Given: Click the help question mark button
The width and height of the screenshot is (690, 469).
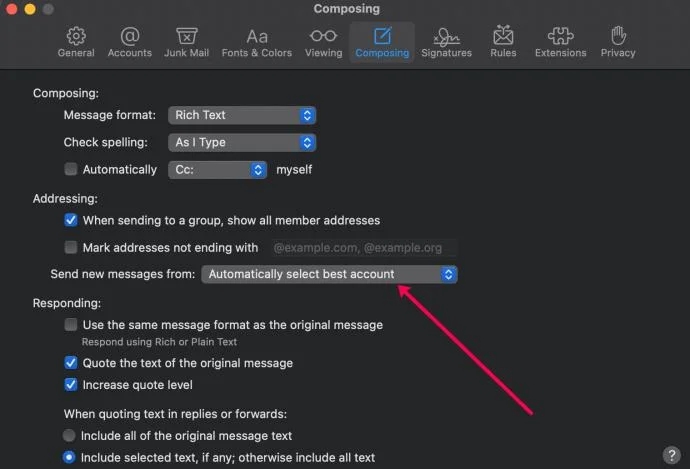Looking at the screenshot, I should point(672,455).
